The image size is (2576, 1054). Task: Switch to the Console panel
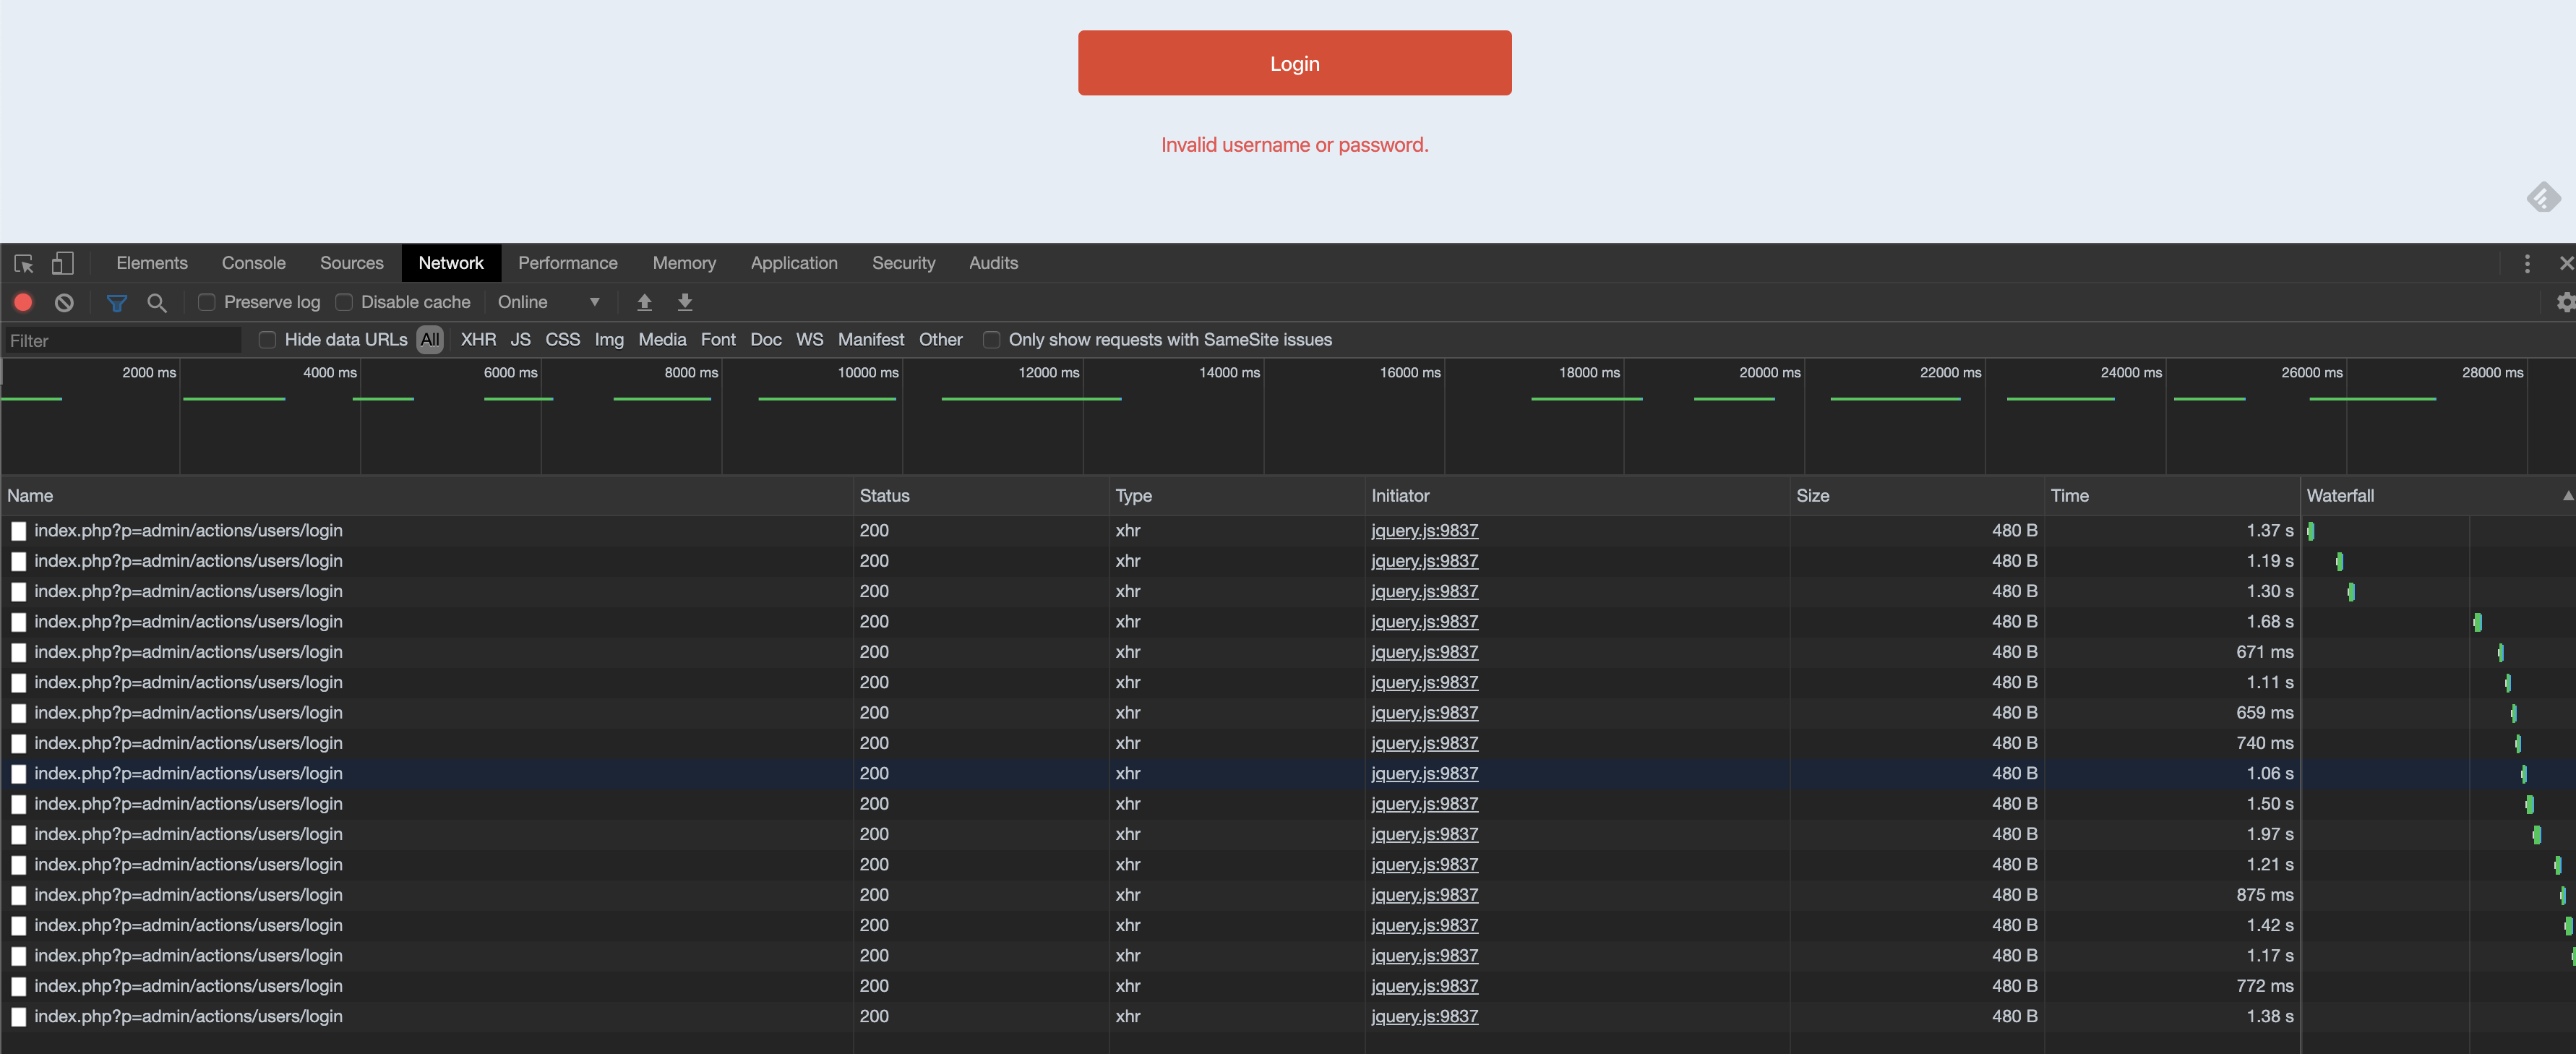(x=253, y=263)
